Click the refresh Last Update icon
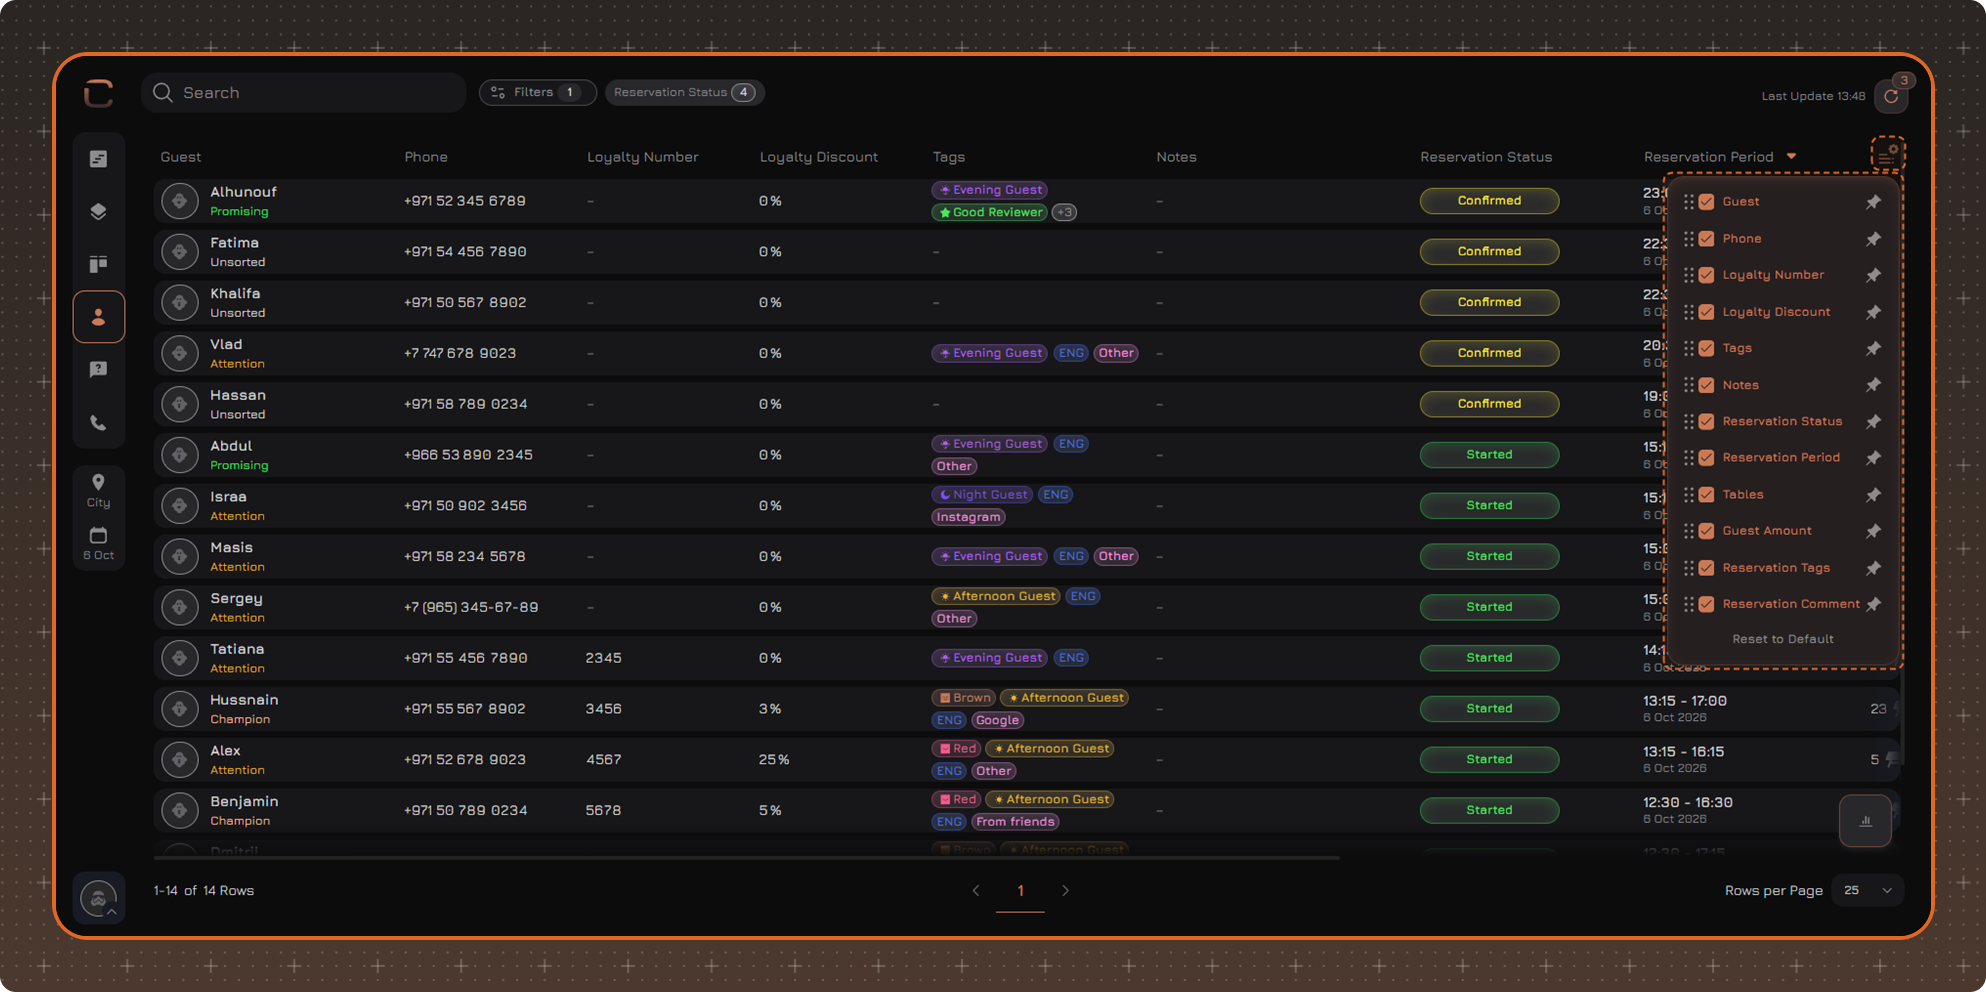This screenshot has width=1986, height=992. pyautogui.click(x=1891, y=96)
